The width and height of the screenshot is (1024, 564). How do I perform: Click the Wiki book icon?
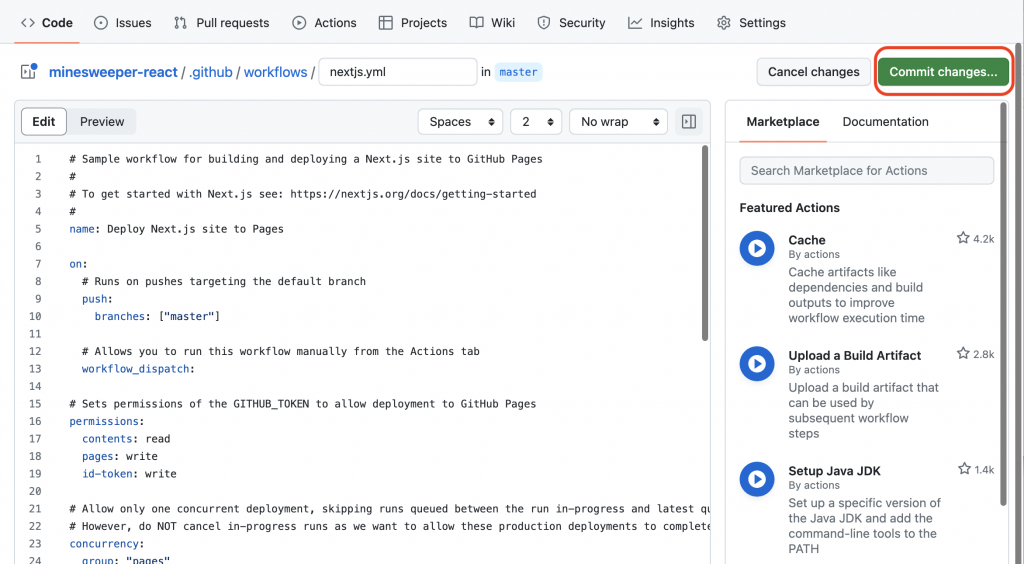tap(477, 23)
